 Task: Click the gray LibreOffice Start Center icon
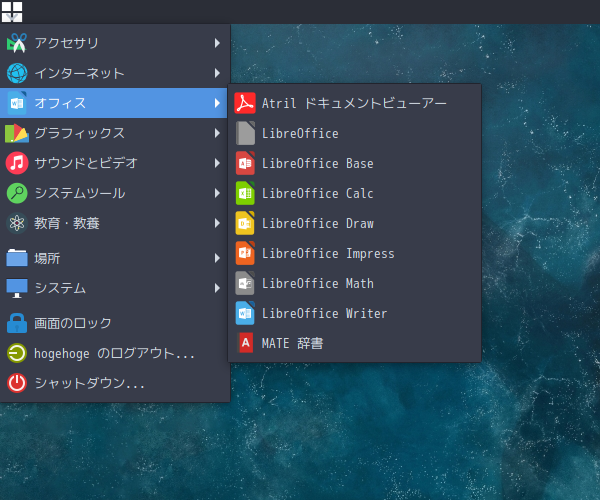[245, 133]
